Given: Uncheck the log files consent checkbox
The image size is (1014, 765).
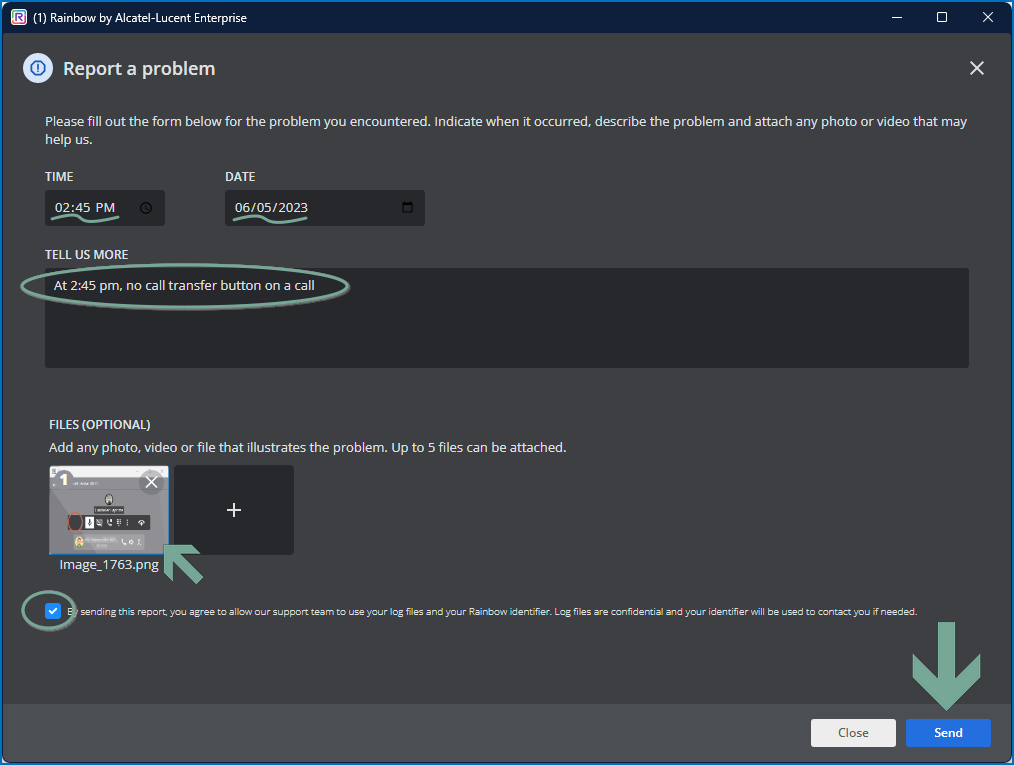Looking at the screenshot, I should click(x=53, y=611).
